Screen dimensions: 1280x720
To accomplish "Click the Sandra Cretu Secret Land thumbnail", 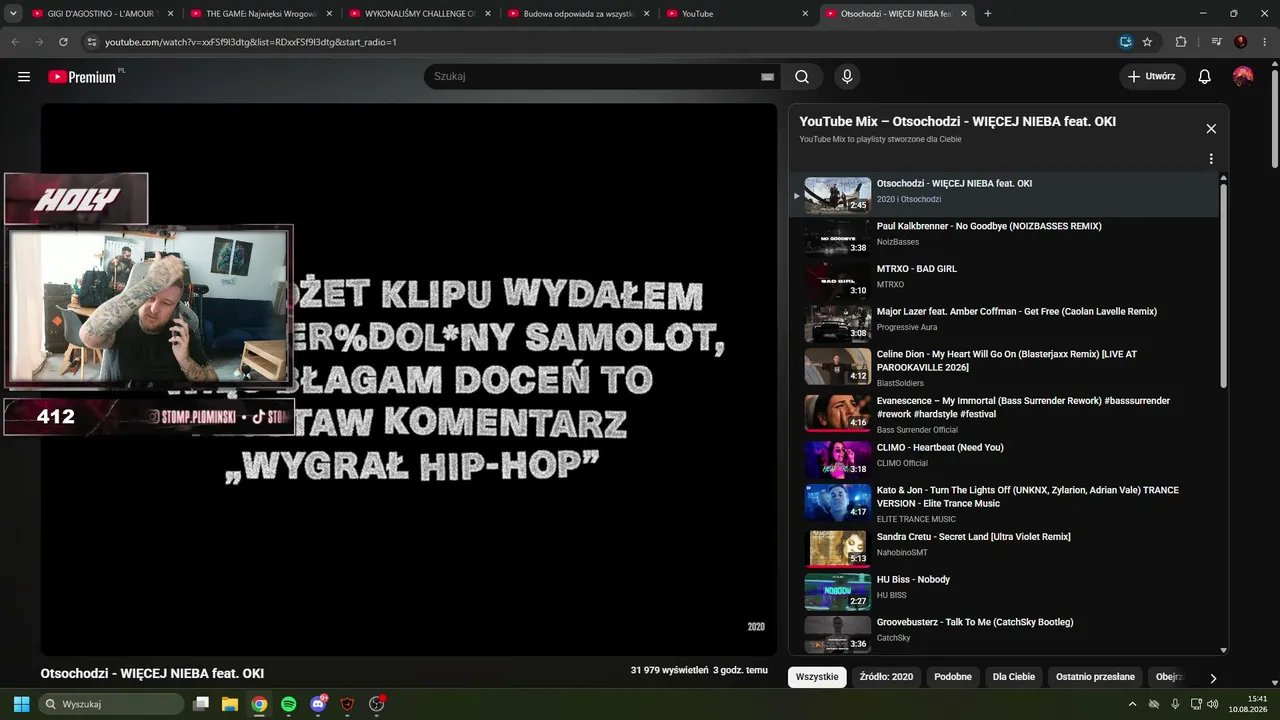I will pos(838,548).
